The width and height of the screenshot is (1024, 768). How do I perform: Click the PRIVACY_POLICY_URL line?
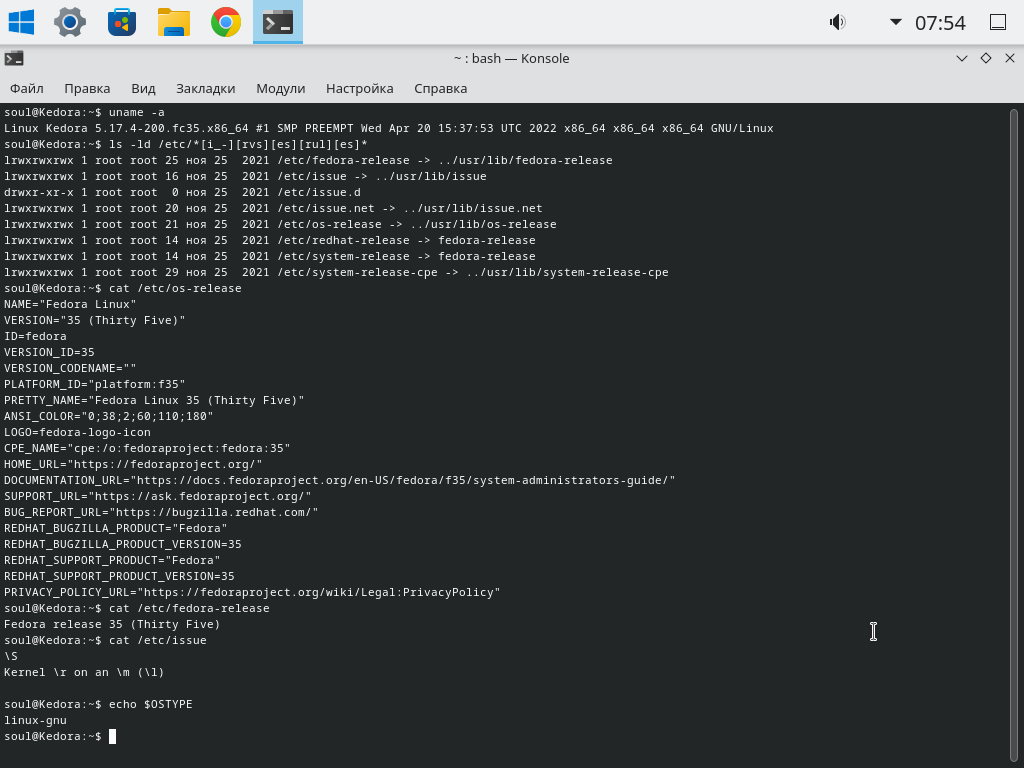tap(252, 592)
